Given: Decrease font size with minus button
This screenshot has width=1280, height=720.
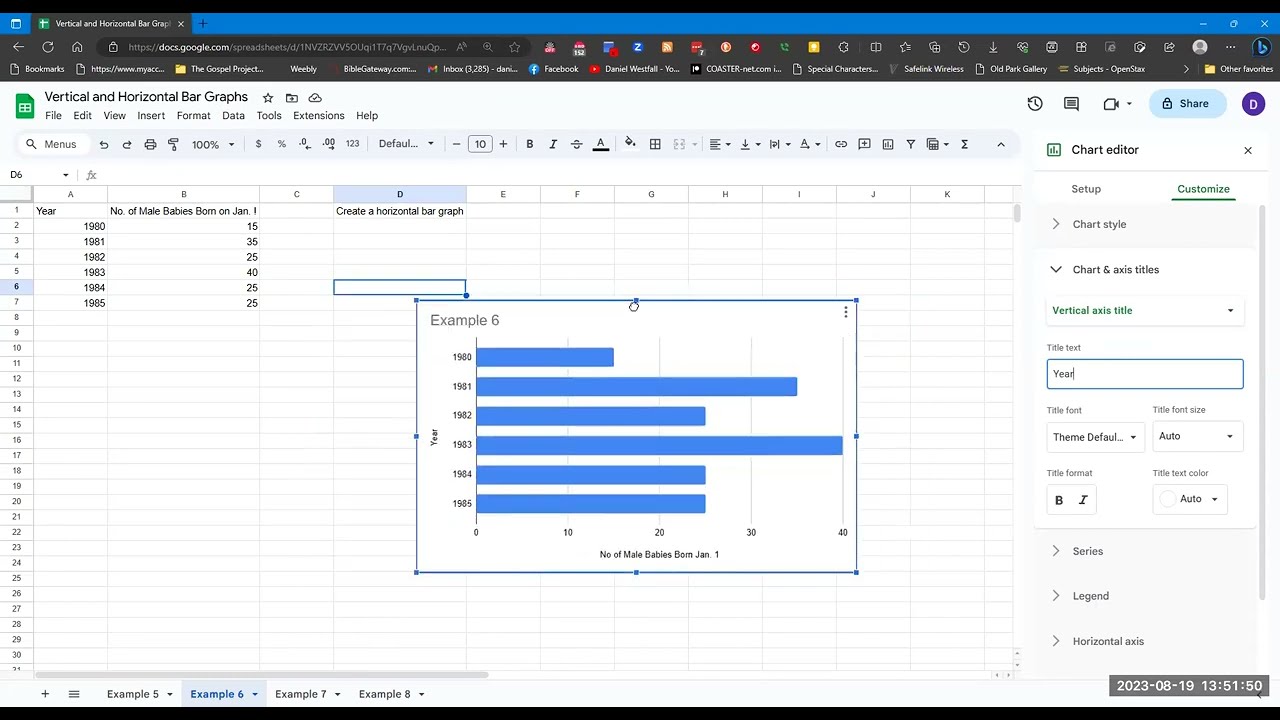Looking at the screenshot, I should [457, 144].
